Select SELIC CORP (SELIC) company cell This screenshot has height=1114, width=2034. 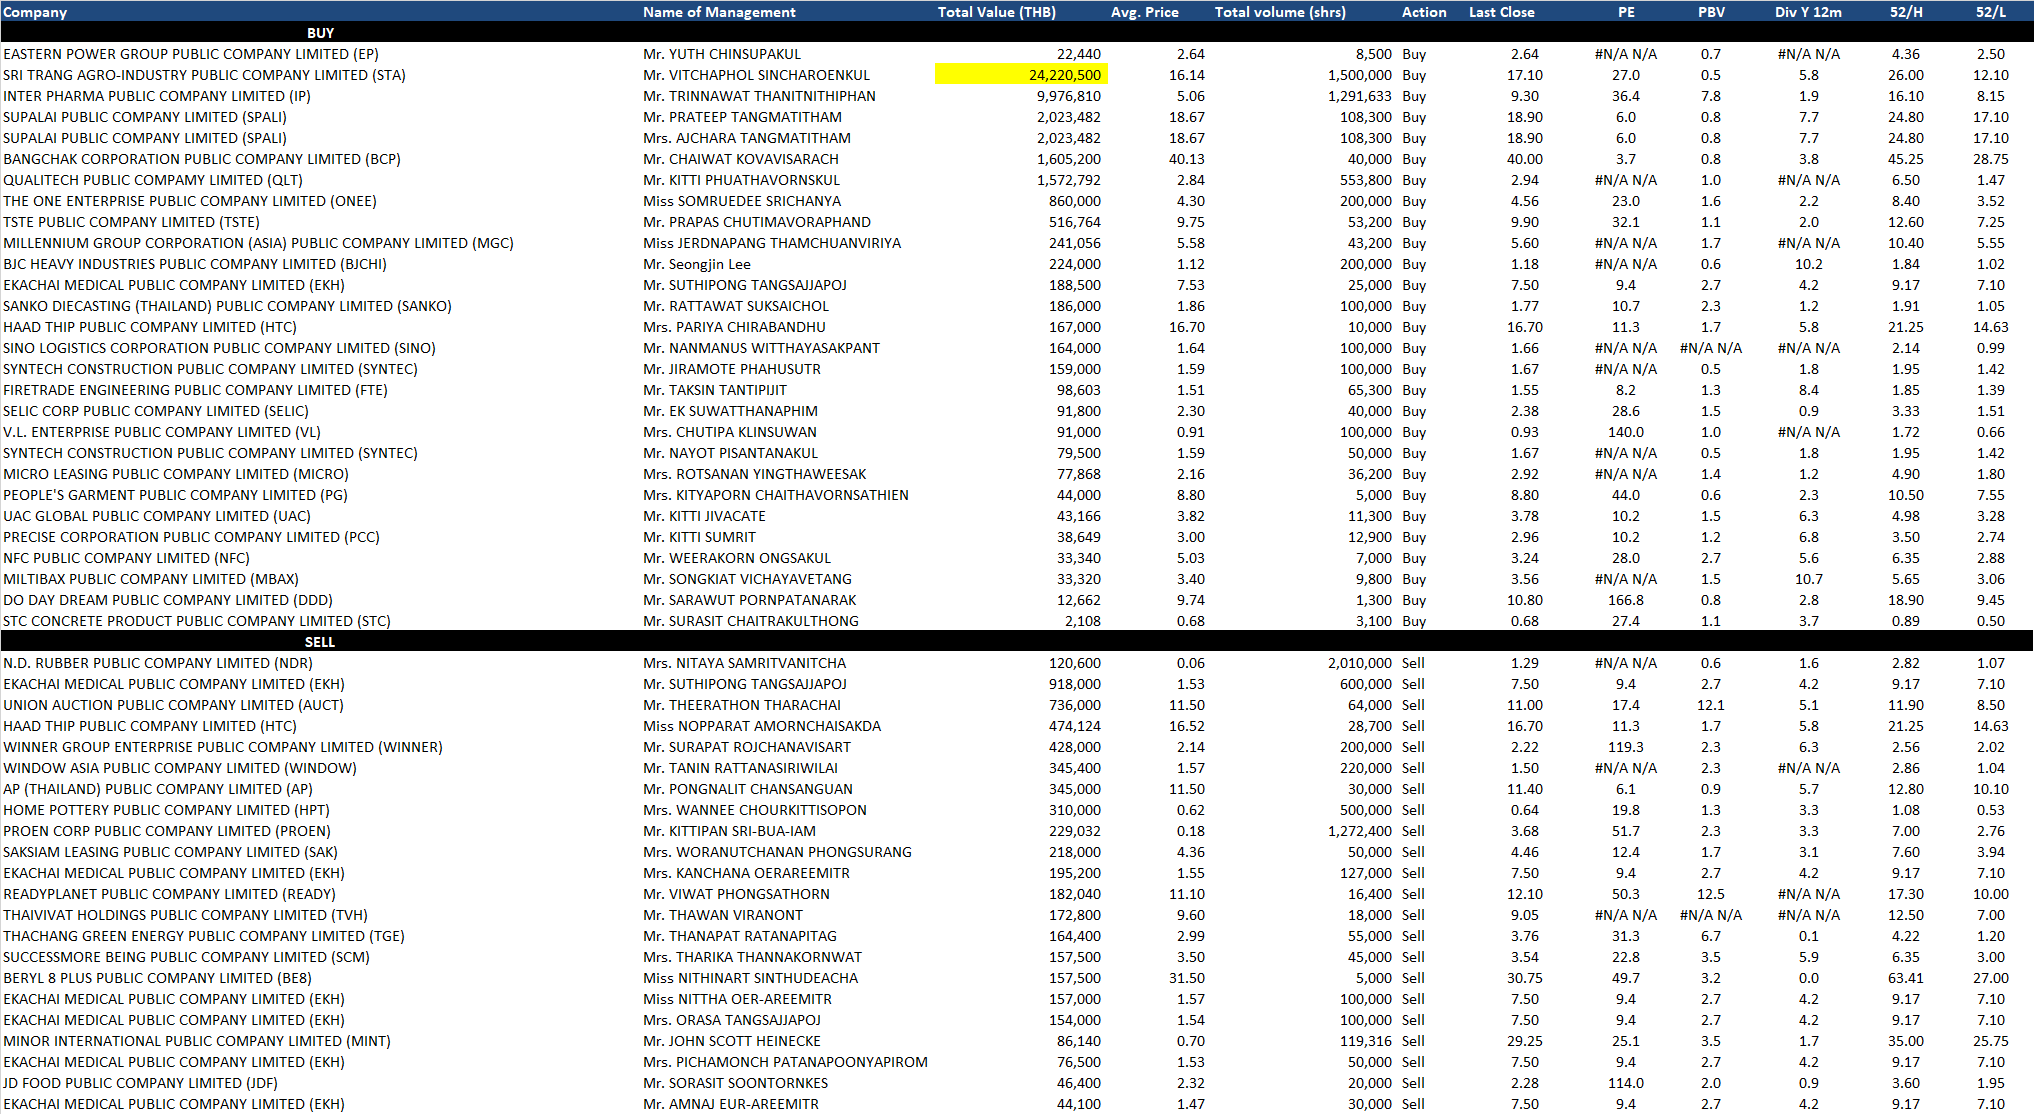pos(155,411)
